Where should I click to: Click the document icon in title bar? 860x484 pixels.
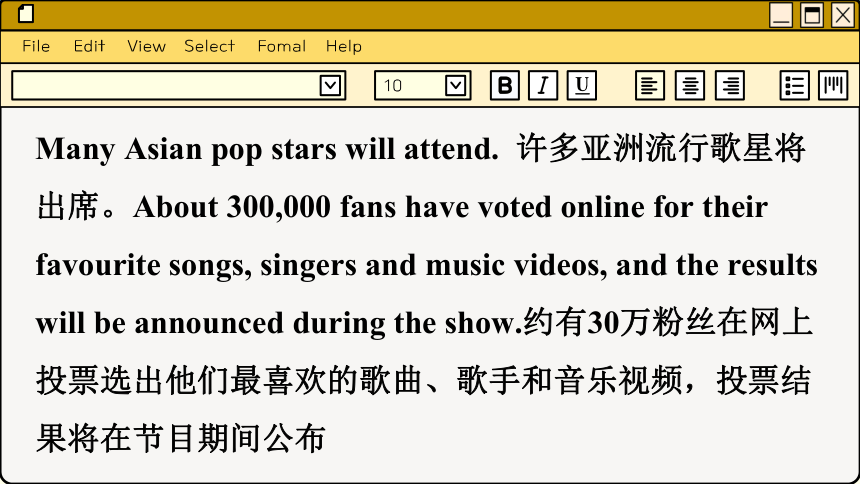click(x=26, y=14)
